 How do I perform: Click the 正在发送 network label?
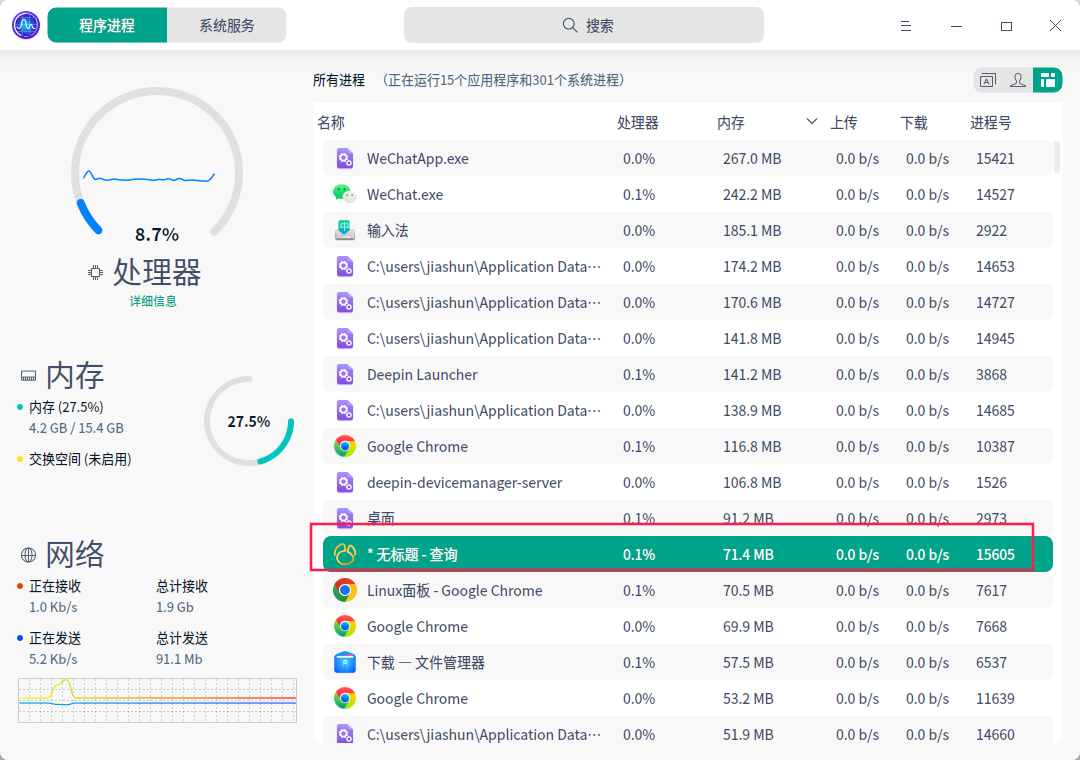coord(55,638)
